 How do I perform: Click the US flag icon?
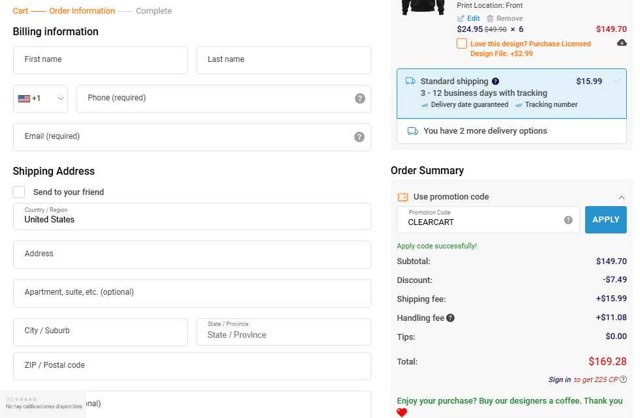point(24,98)
